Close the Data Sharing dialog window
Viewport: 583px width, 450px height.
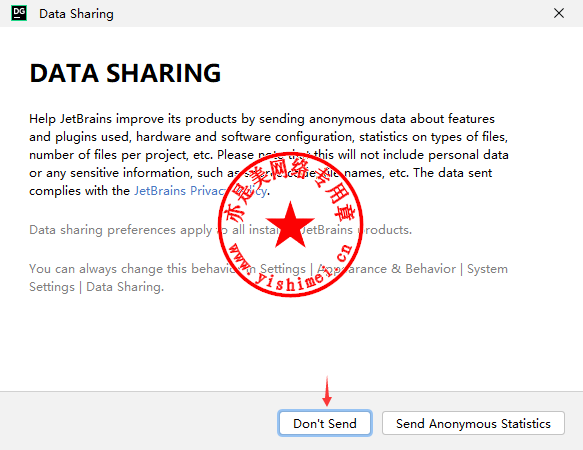point(558,13)
